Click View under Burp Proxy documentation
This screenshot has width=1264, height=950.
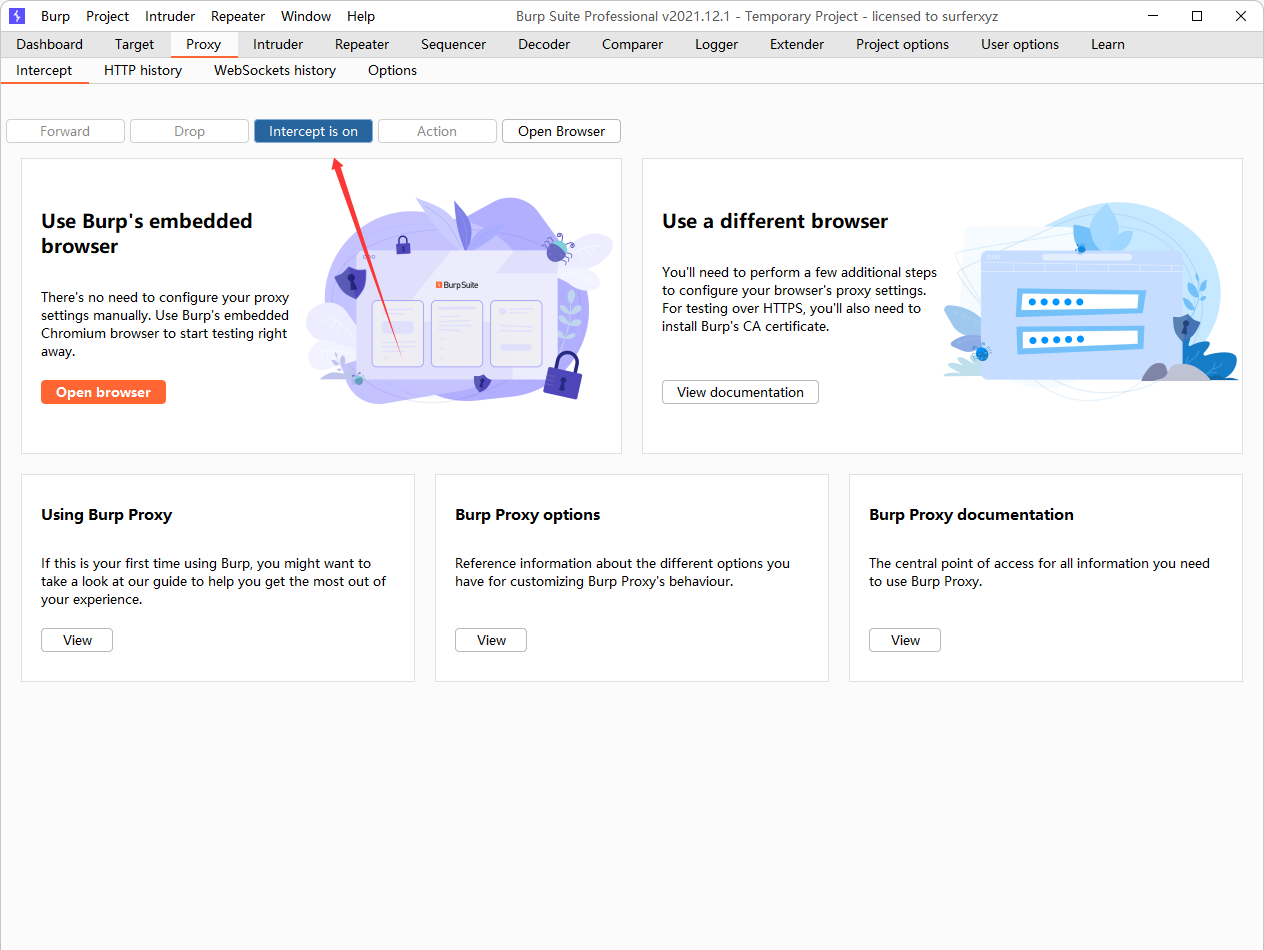(x=905, y=640)
